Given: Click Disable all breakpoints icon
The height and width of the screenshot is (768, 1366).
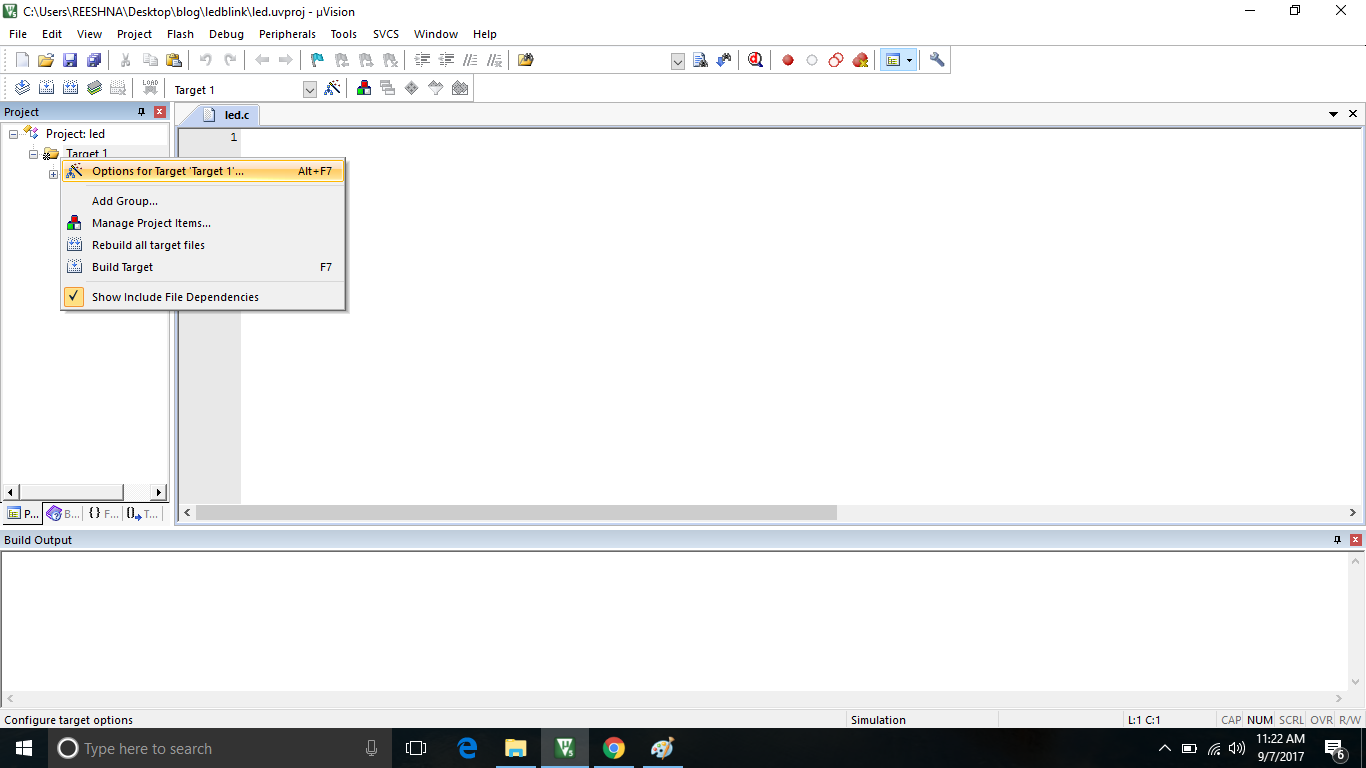Looking at the screenshot, I should [836, 60].
